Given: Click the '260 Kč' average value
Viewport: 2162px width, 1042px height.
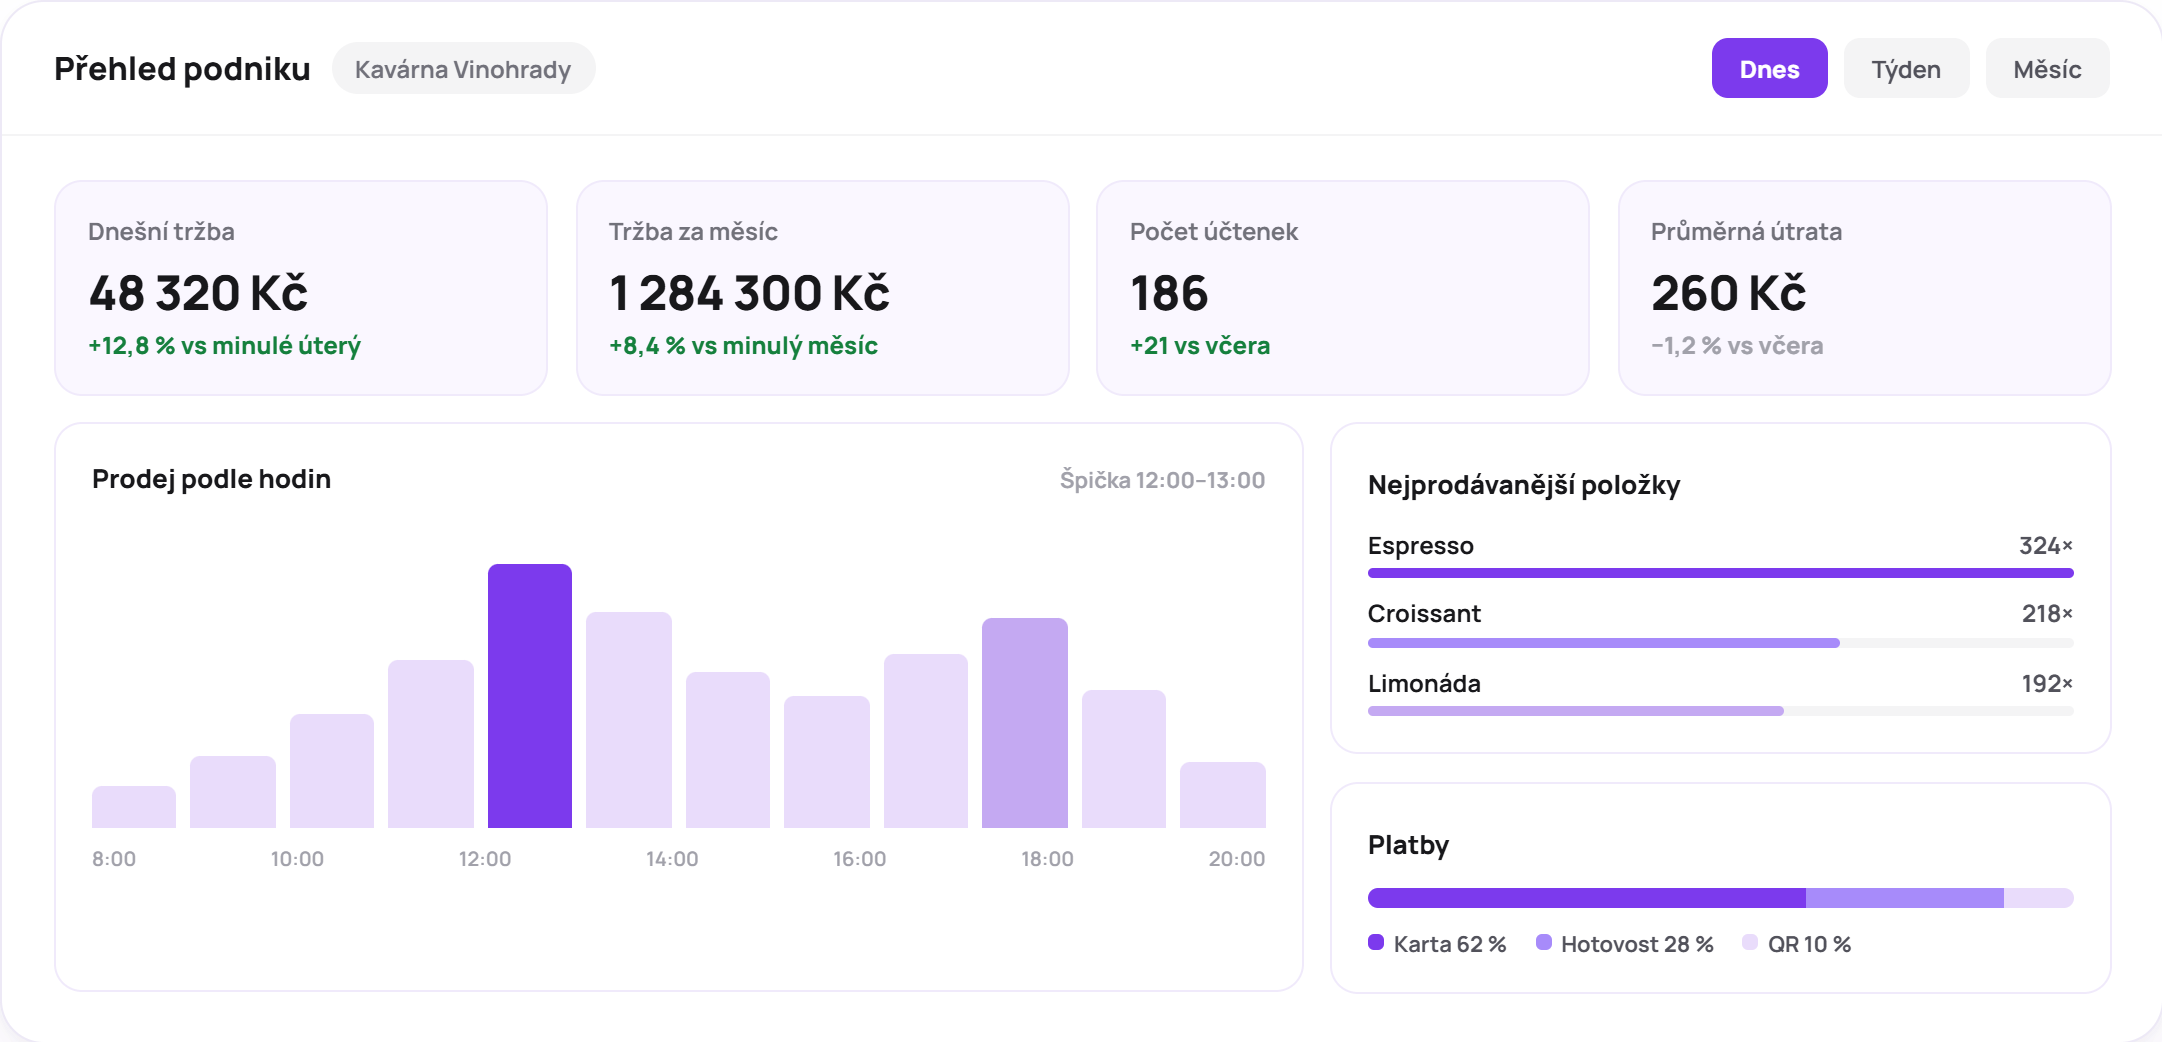Looking at the screenshot, I should tap(1728, 293).
